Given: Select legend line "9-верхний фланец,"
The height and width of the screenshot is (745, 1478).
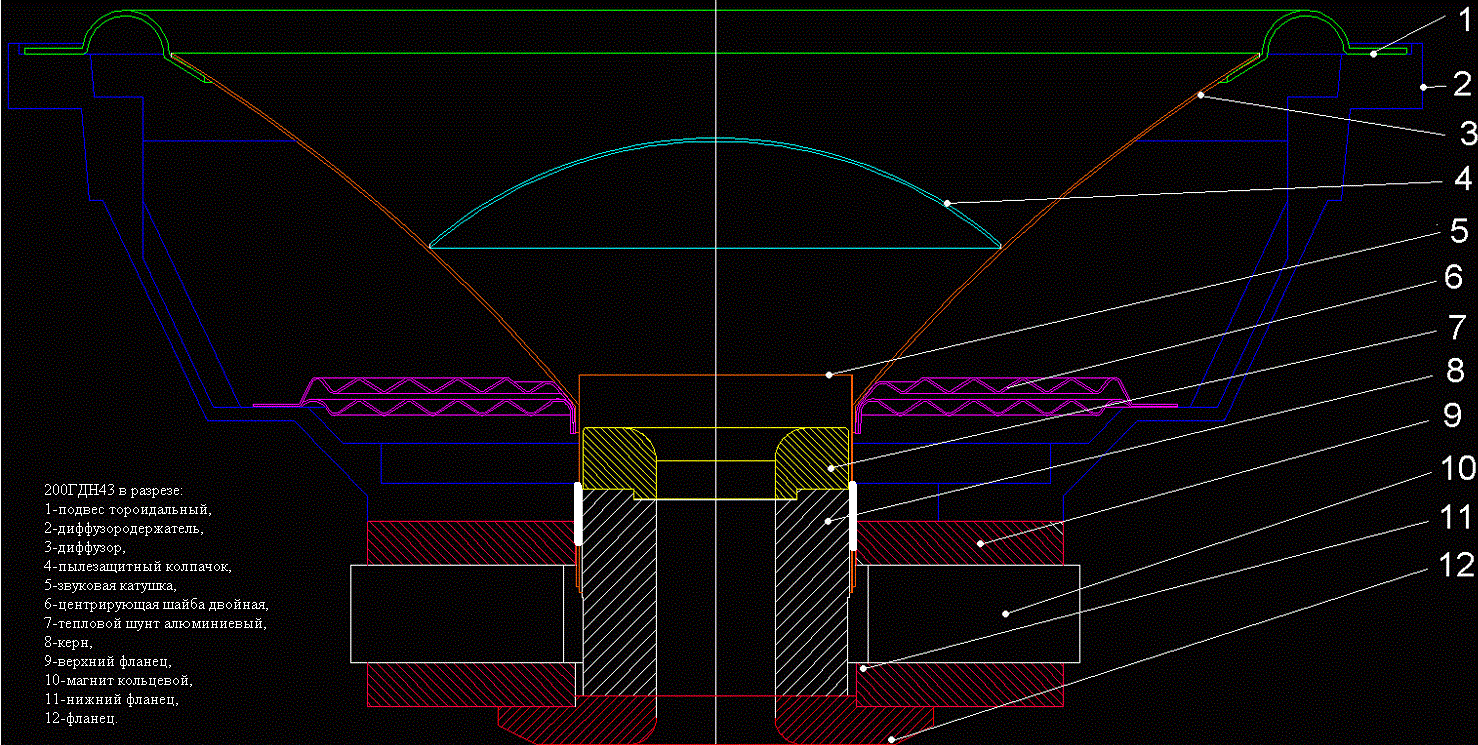Looking at the screenshot, I should (109, 661).
